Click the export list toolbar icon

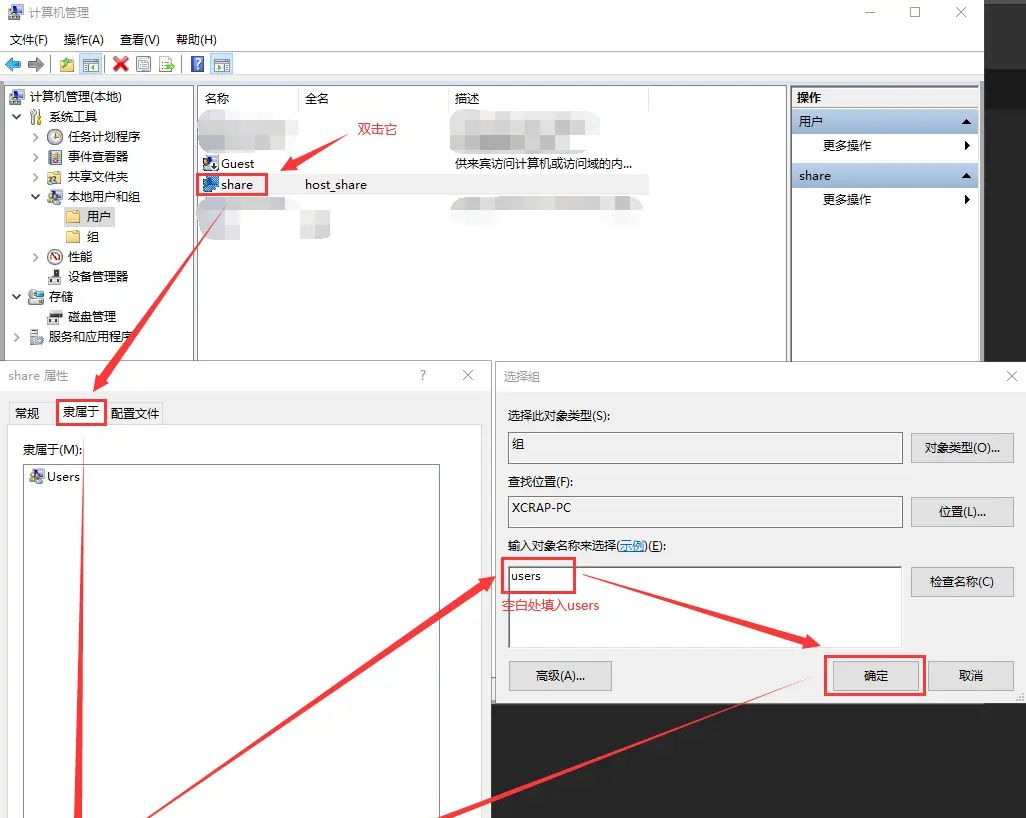(167, 64)
